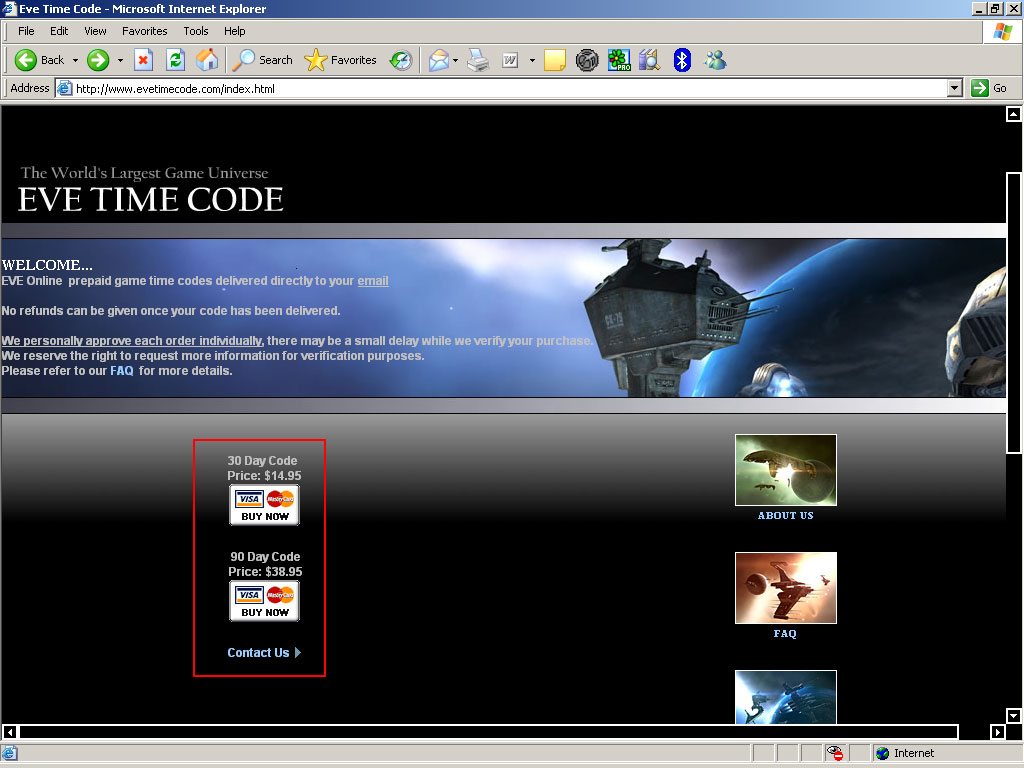1024x768 pixels.
Task: Launch ICQ Pro flower icon
Action: [618, 60]
